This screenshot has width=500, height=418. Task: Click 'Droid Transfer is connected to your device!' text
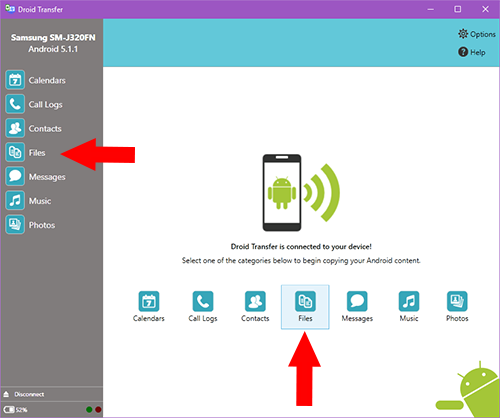click(301, 247)
